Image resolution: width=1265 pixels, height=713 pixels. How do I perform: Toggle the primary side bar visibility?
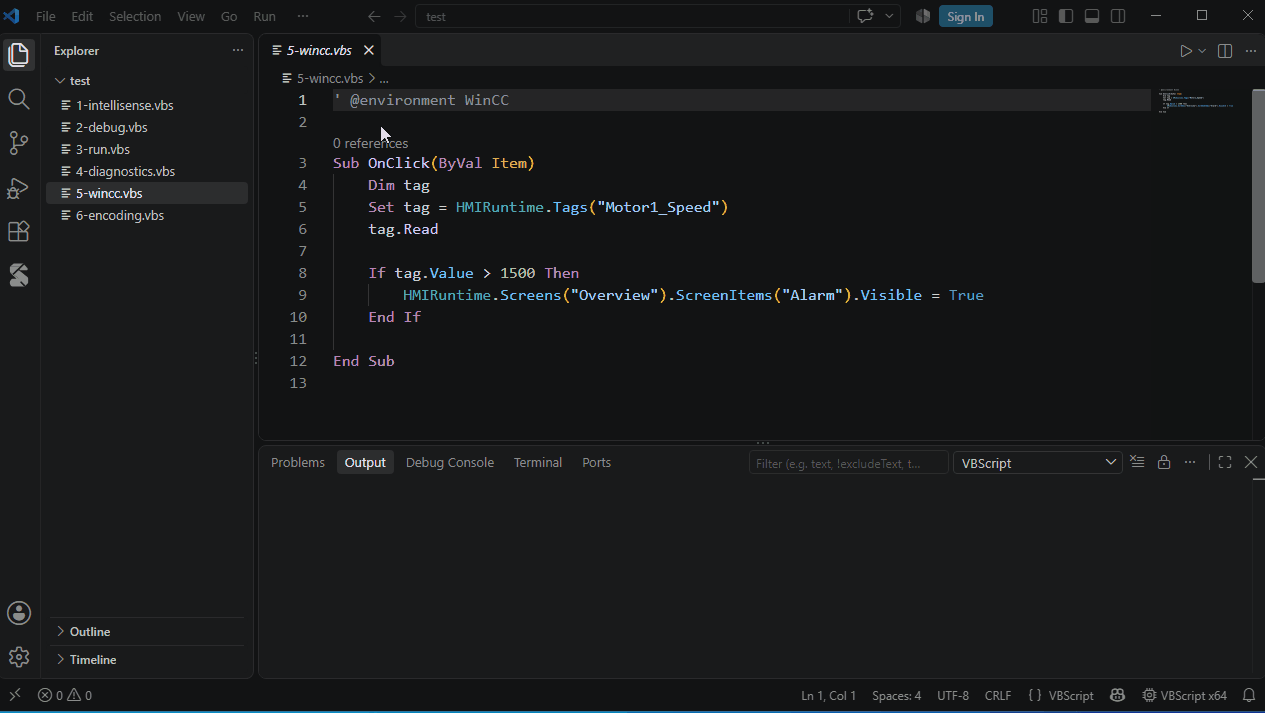click(x=1066, y=16)
